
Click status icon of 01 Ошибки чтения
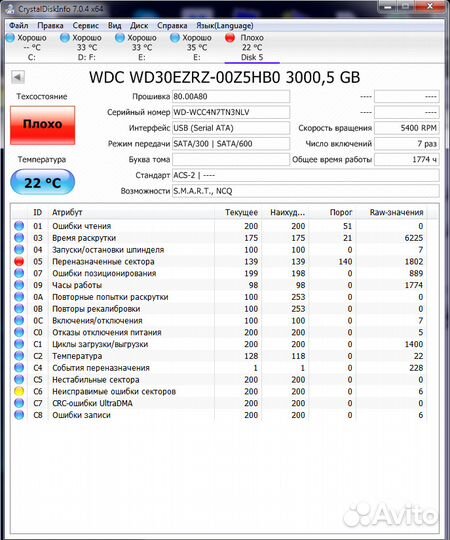click(19, 226)
